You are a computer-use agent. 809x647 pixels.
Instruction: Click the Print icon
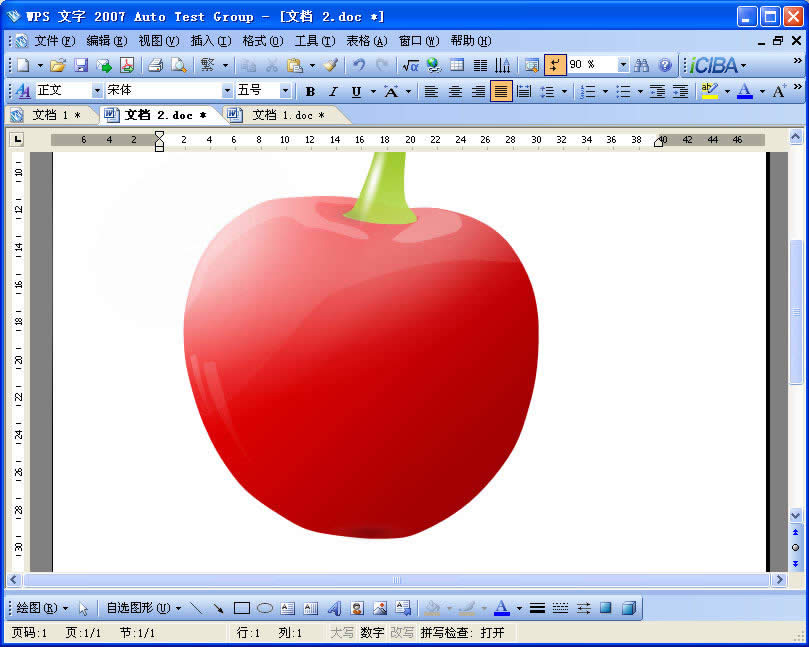click(x=155, y=65)
